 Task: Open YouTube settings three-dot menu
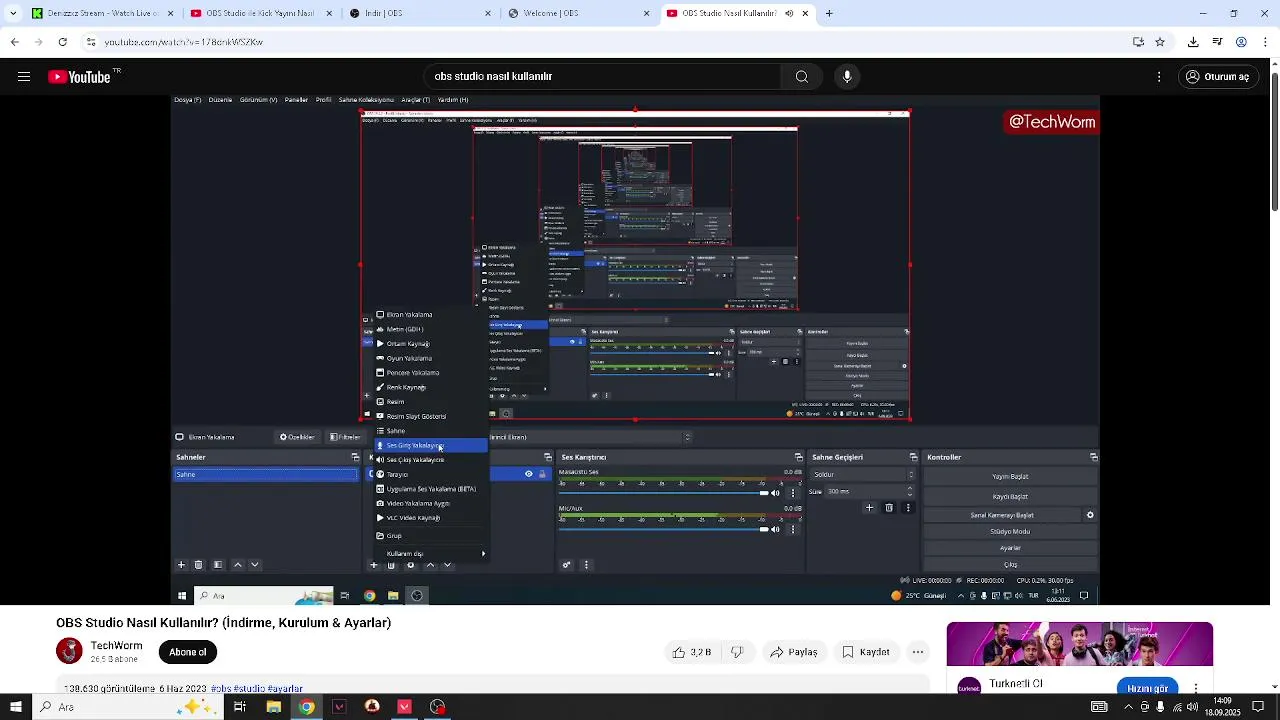click(1159, 77)
